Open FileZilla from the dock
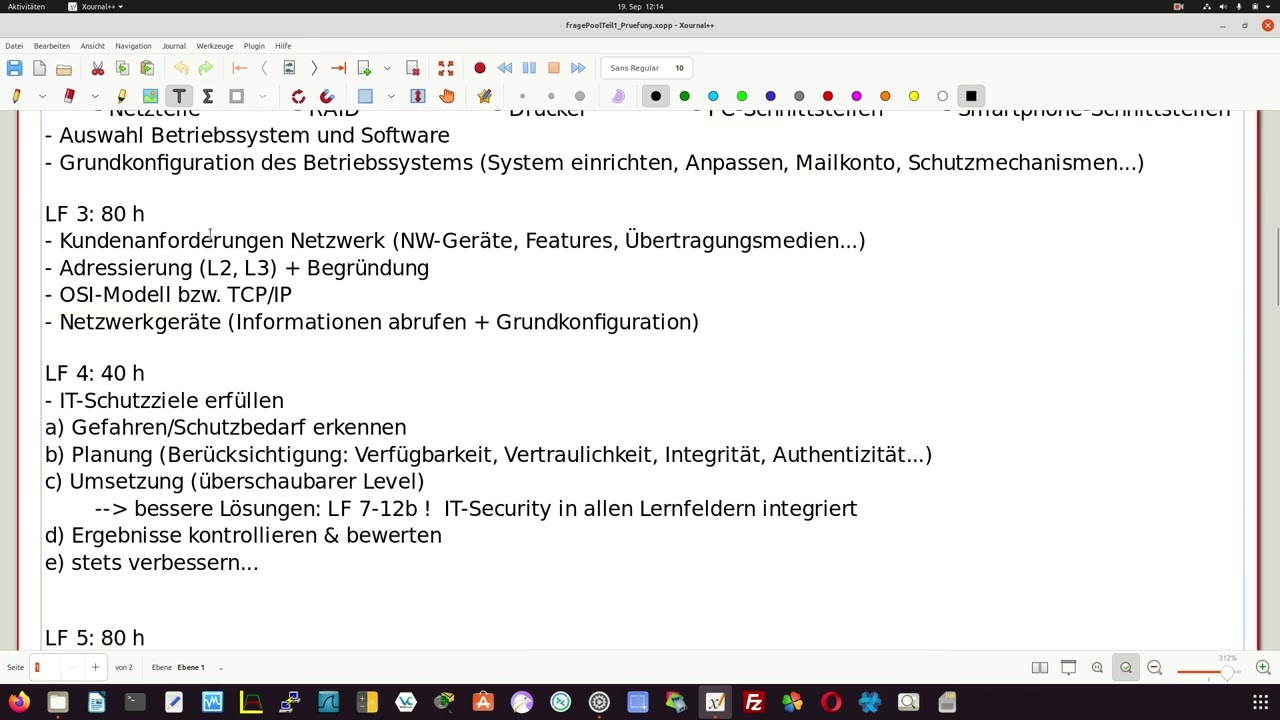Viewport: 1280px width, 720px height. 754,702
